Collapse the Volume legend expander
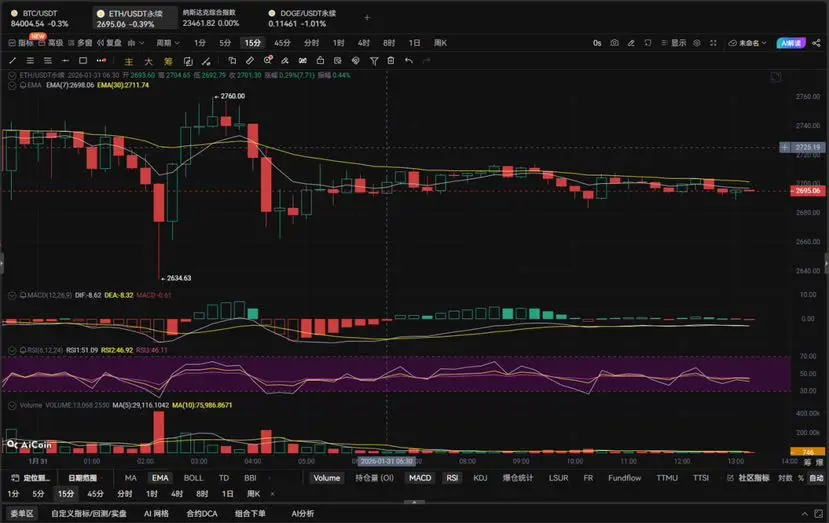 12,405
